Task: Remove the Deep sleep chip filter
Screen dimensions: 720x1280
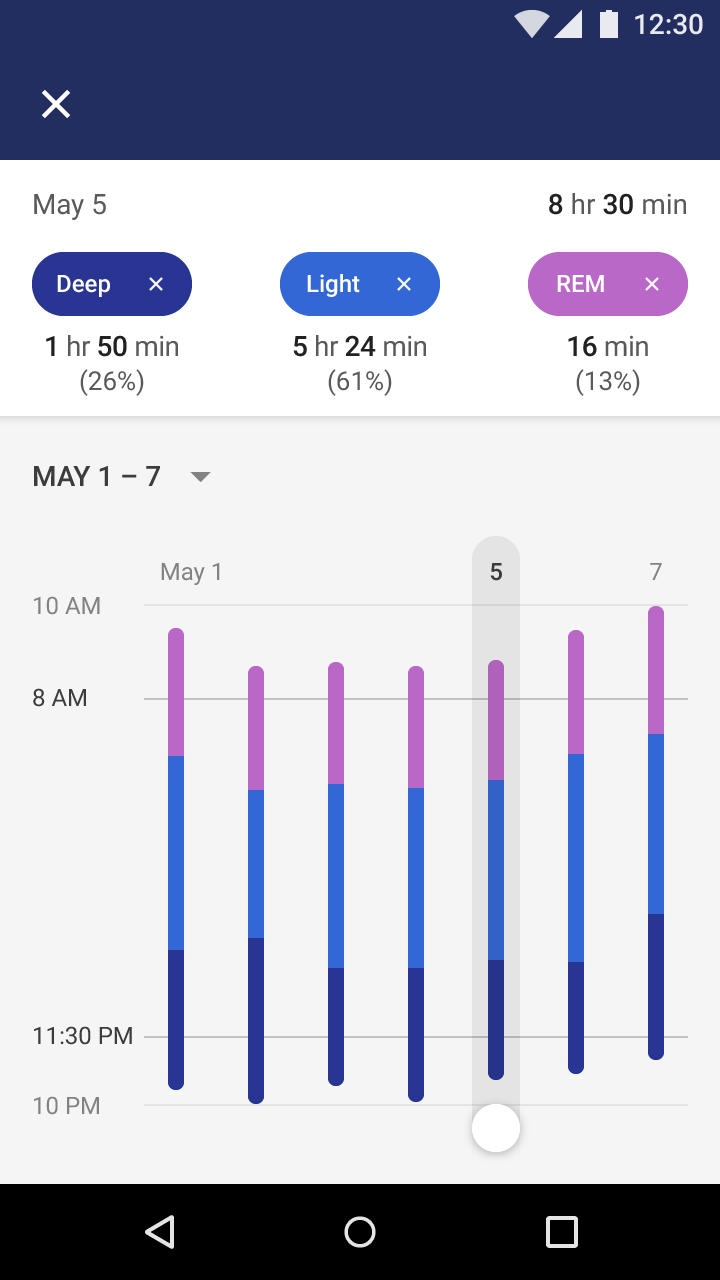Action: click(156, 285)
